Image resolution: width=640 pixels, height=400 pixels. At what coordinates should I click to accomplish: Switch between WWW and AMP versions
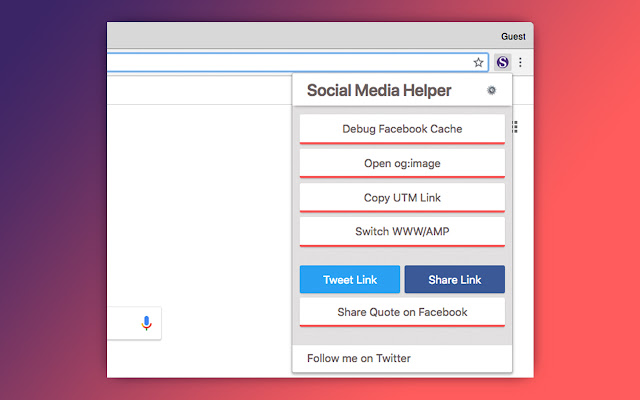coord(402,231)
